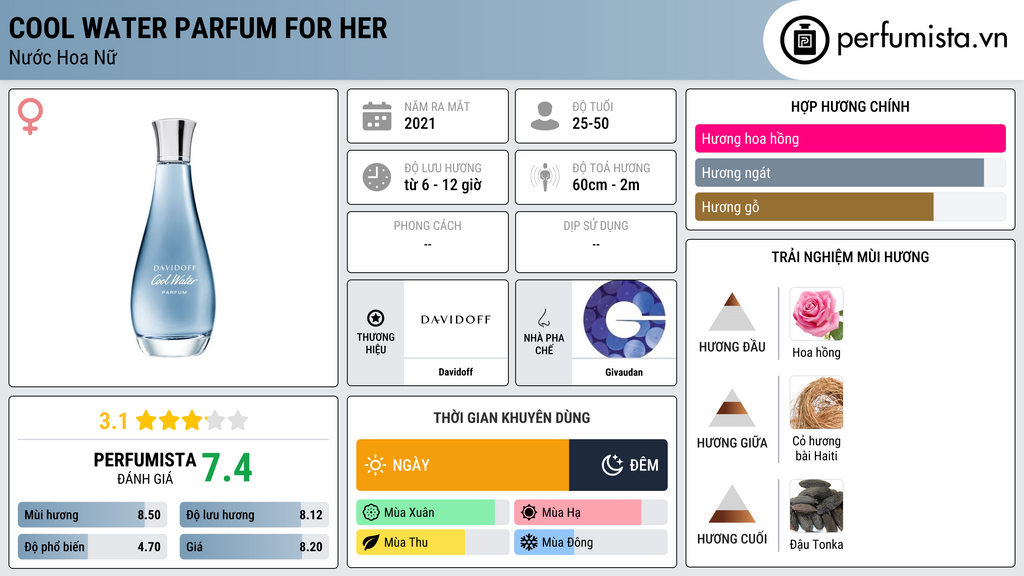Click the snowflake icon next to Mùa Đông
The width and height of the screenshot is (1024, 576).
pos(529,542)
